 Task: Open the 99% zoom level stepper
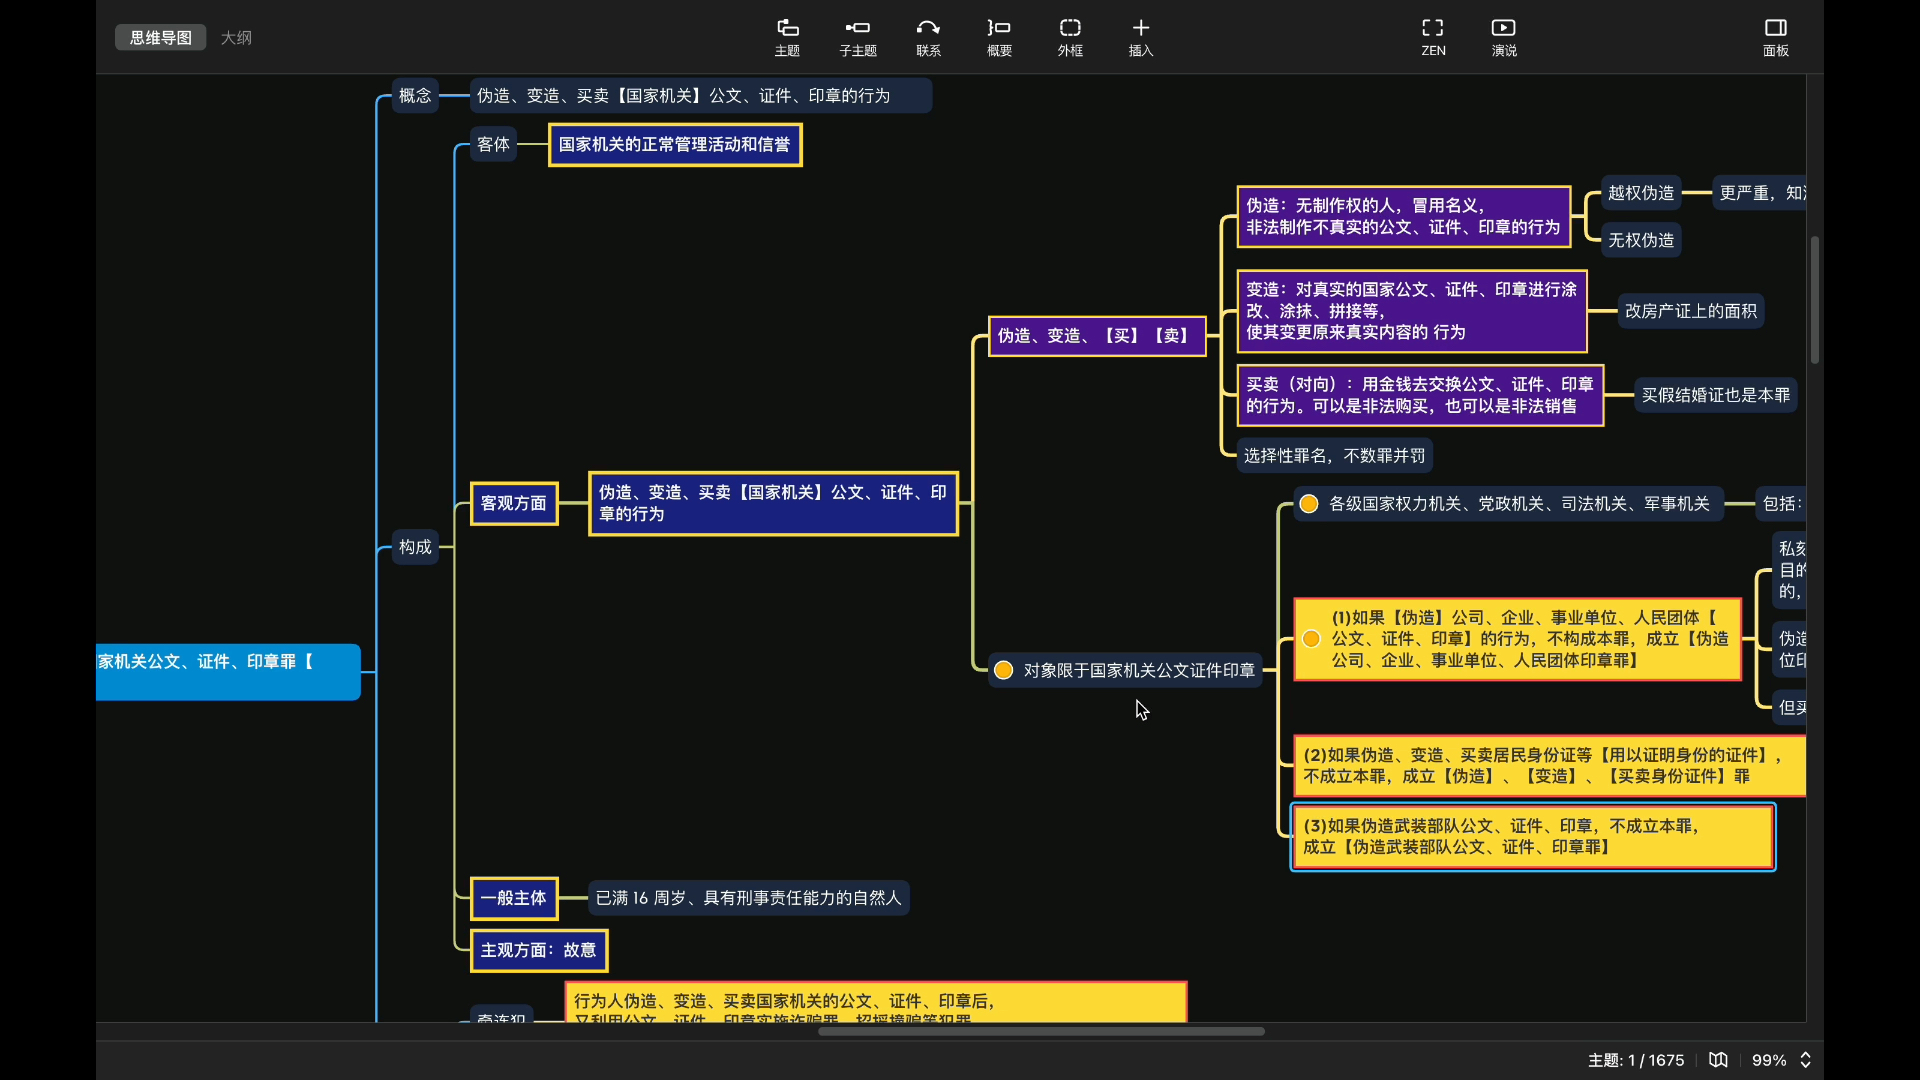pyautogui.click(x=1805, y=1060)
